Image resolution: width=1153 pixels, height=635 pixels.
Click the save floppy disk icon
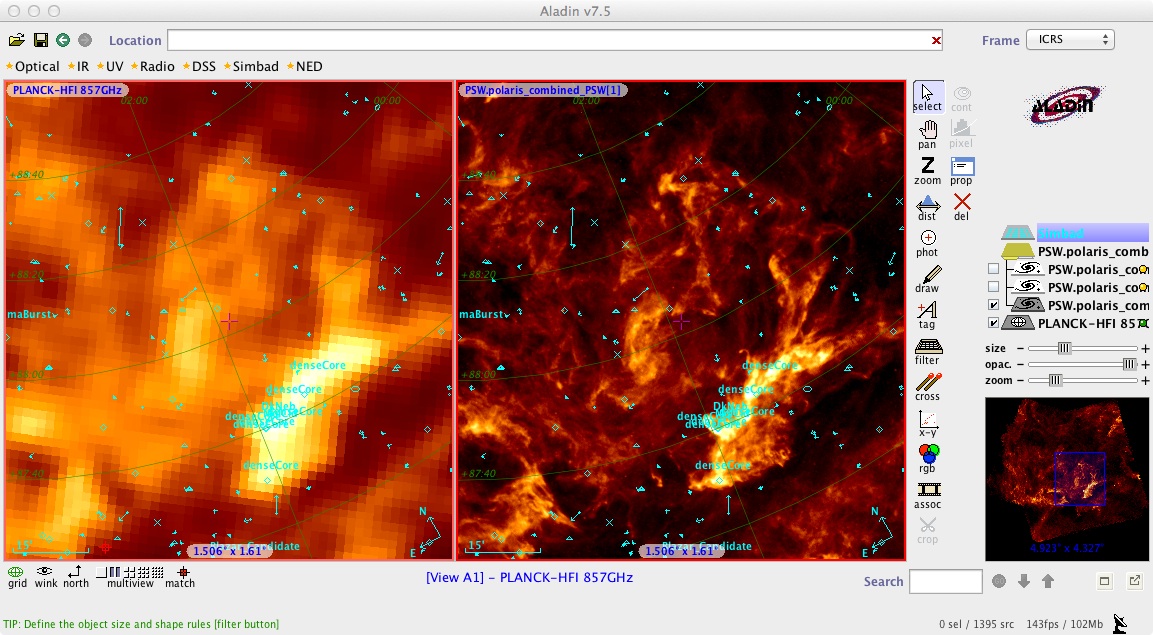(x=40, y=40)
